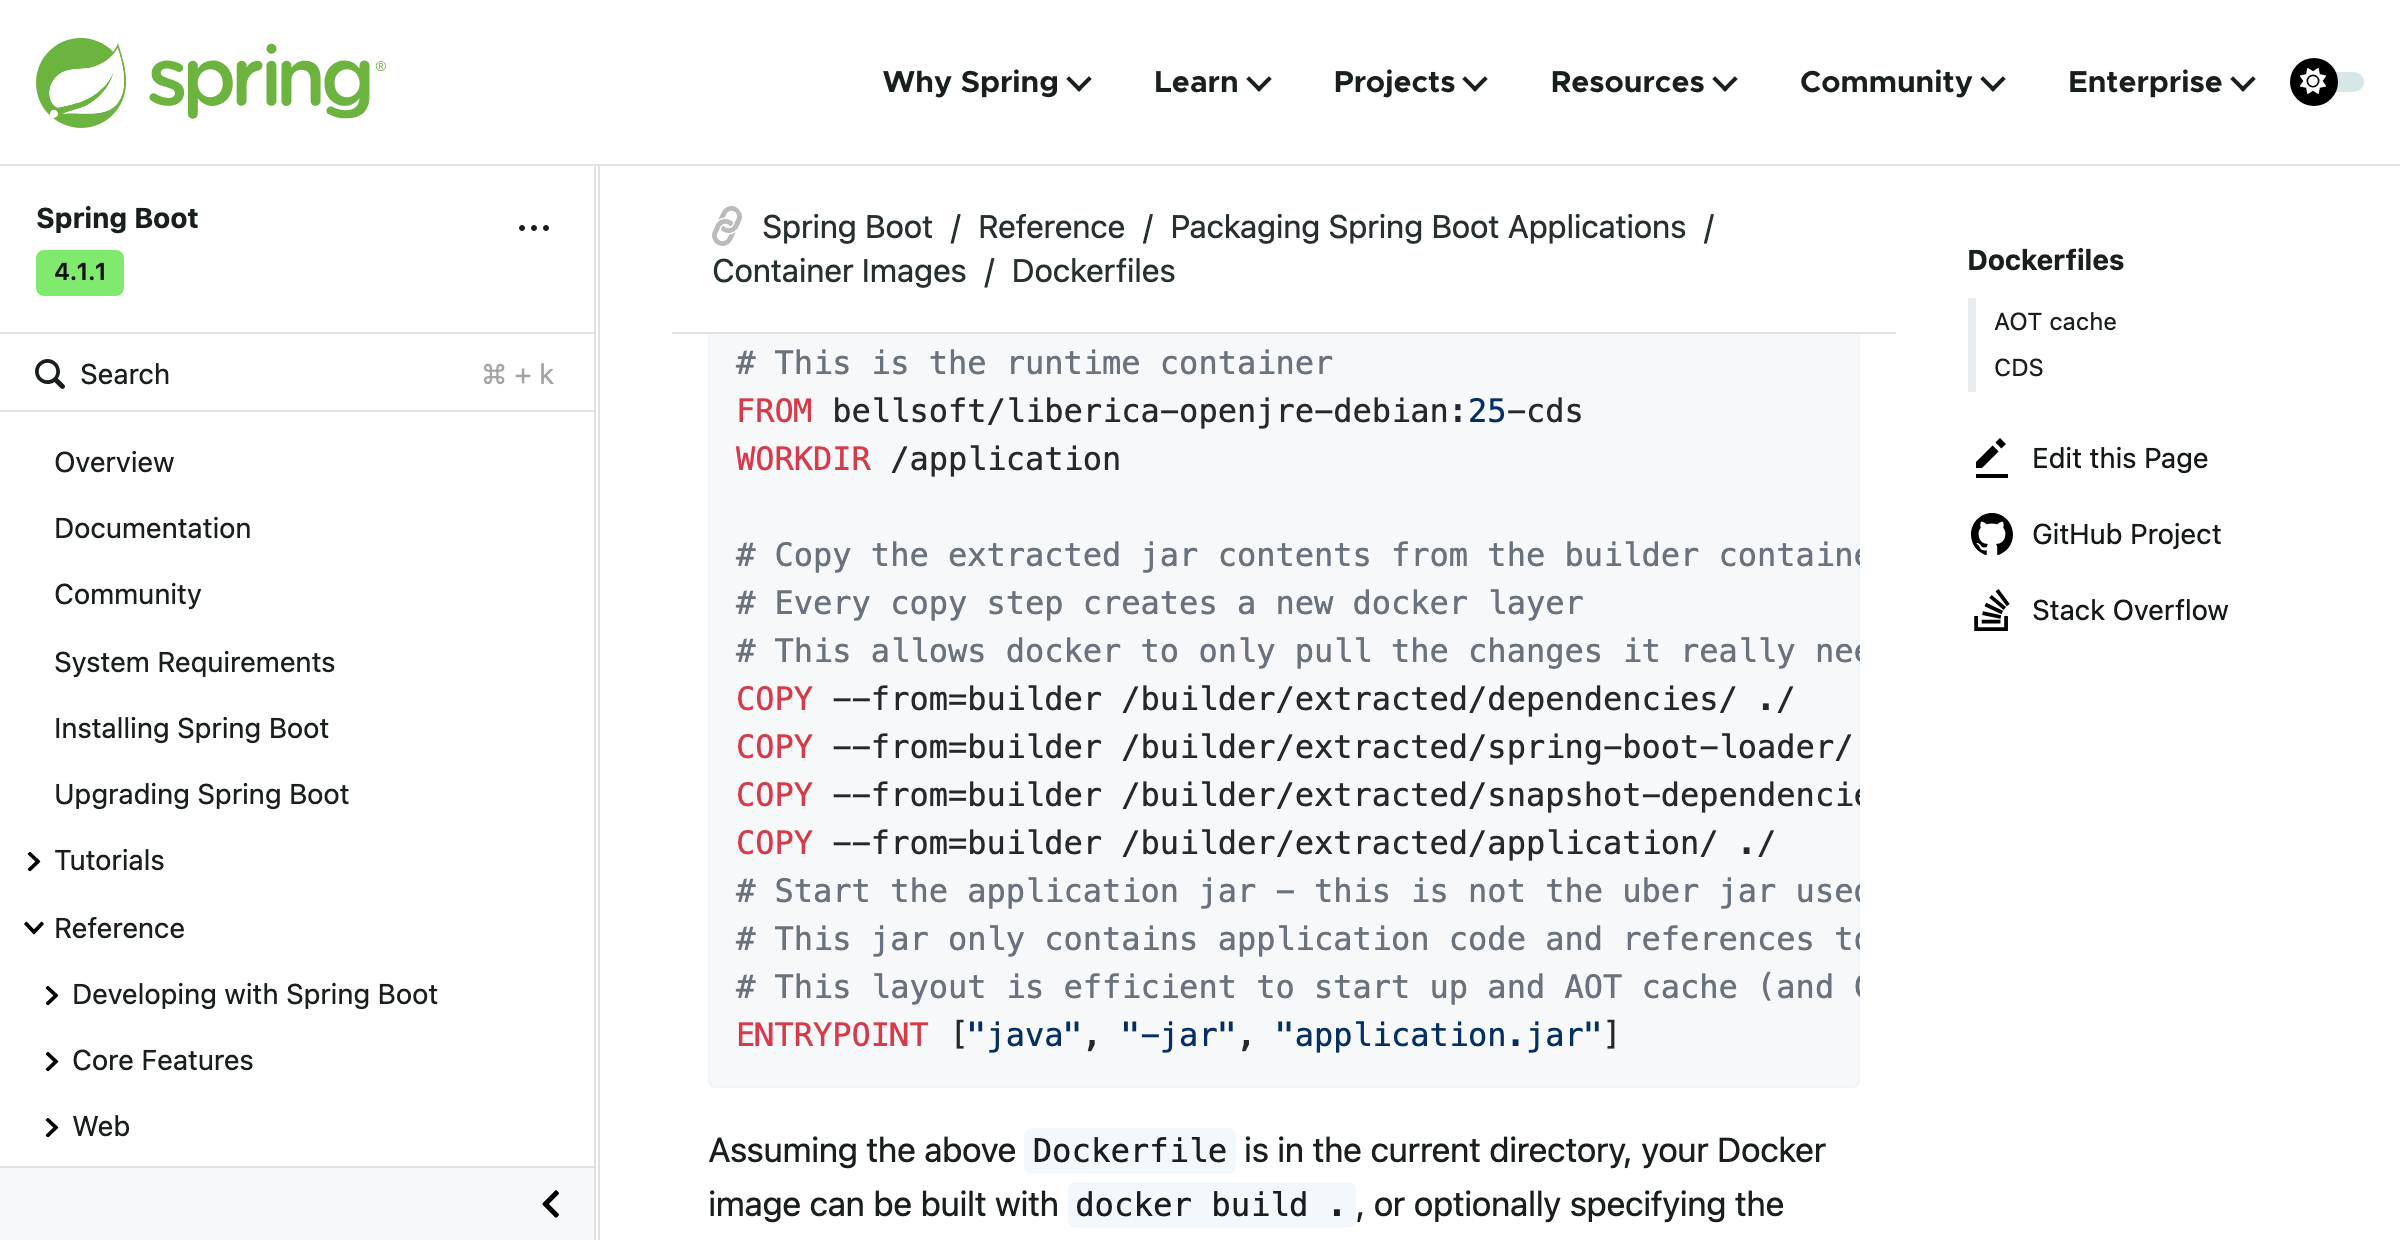Screen dimensions: 2400x1240
Task: Select the 4.1.1 version badge
Action: (x=80, y=272)
